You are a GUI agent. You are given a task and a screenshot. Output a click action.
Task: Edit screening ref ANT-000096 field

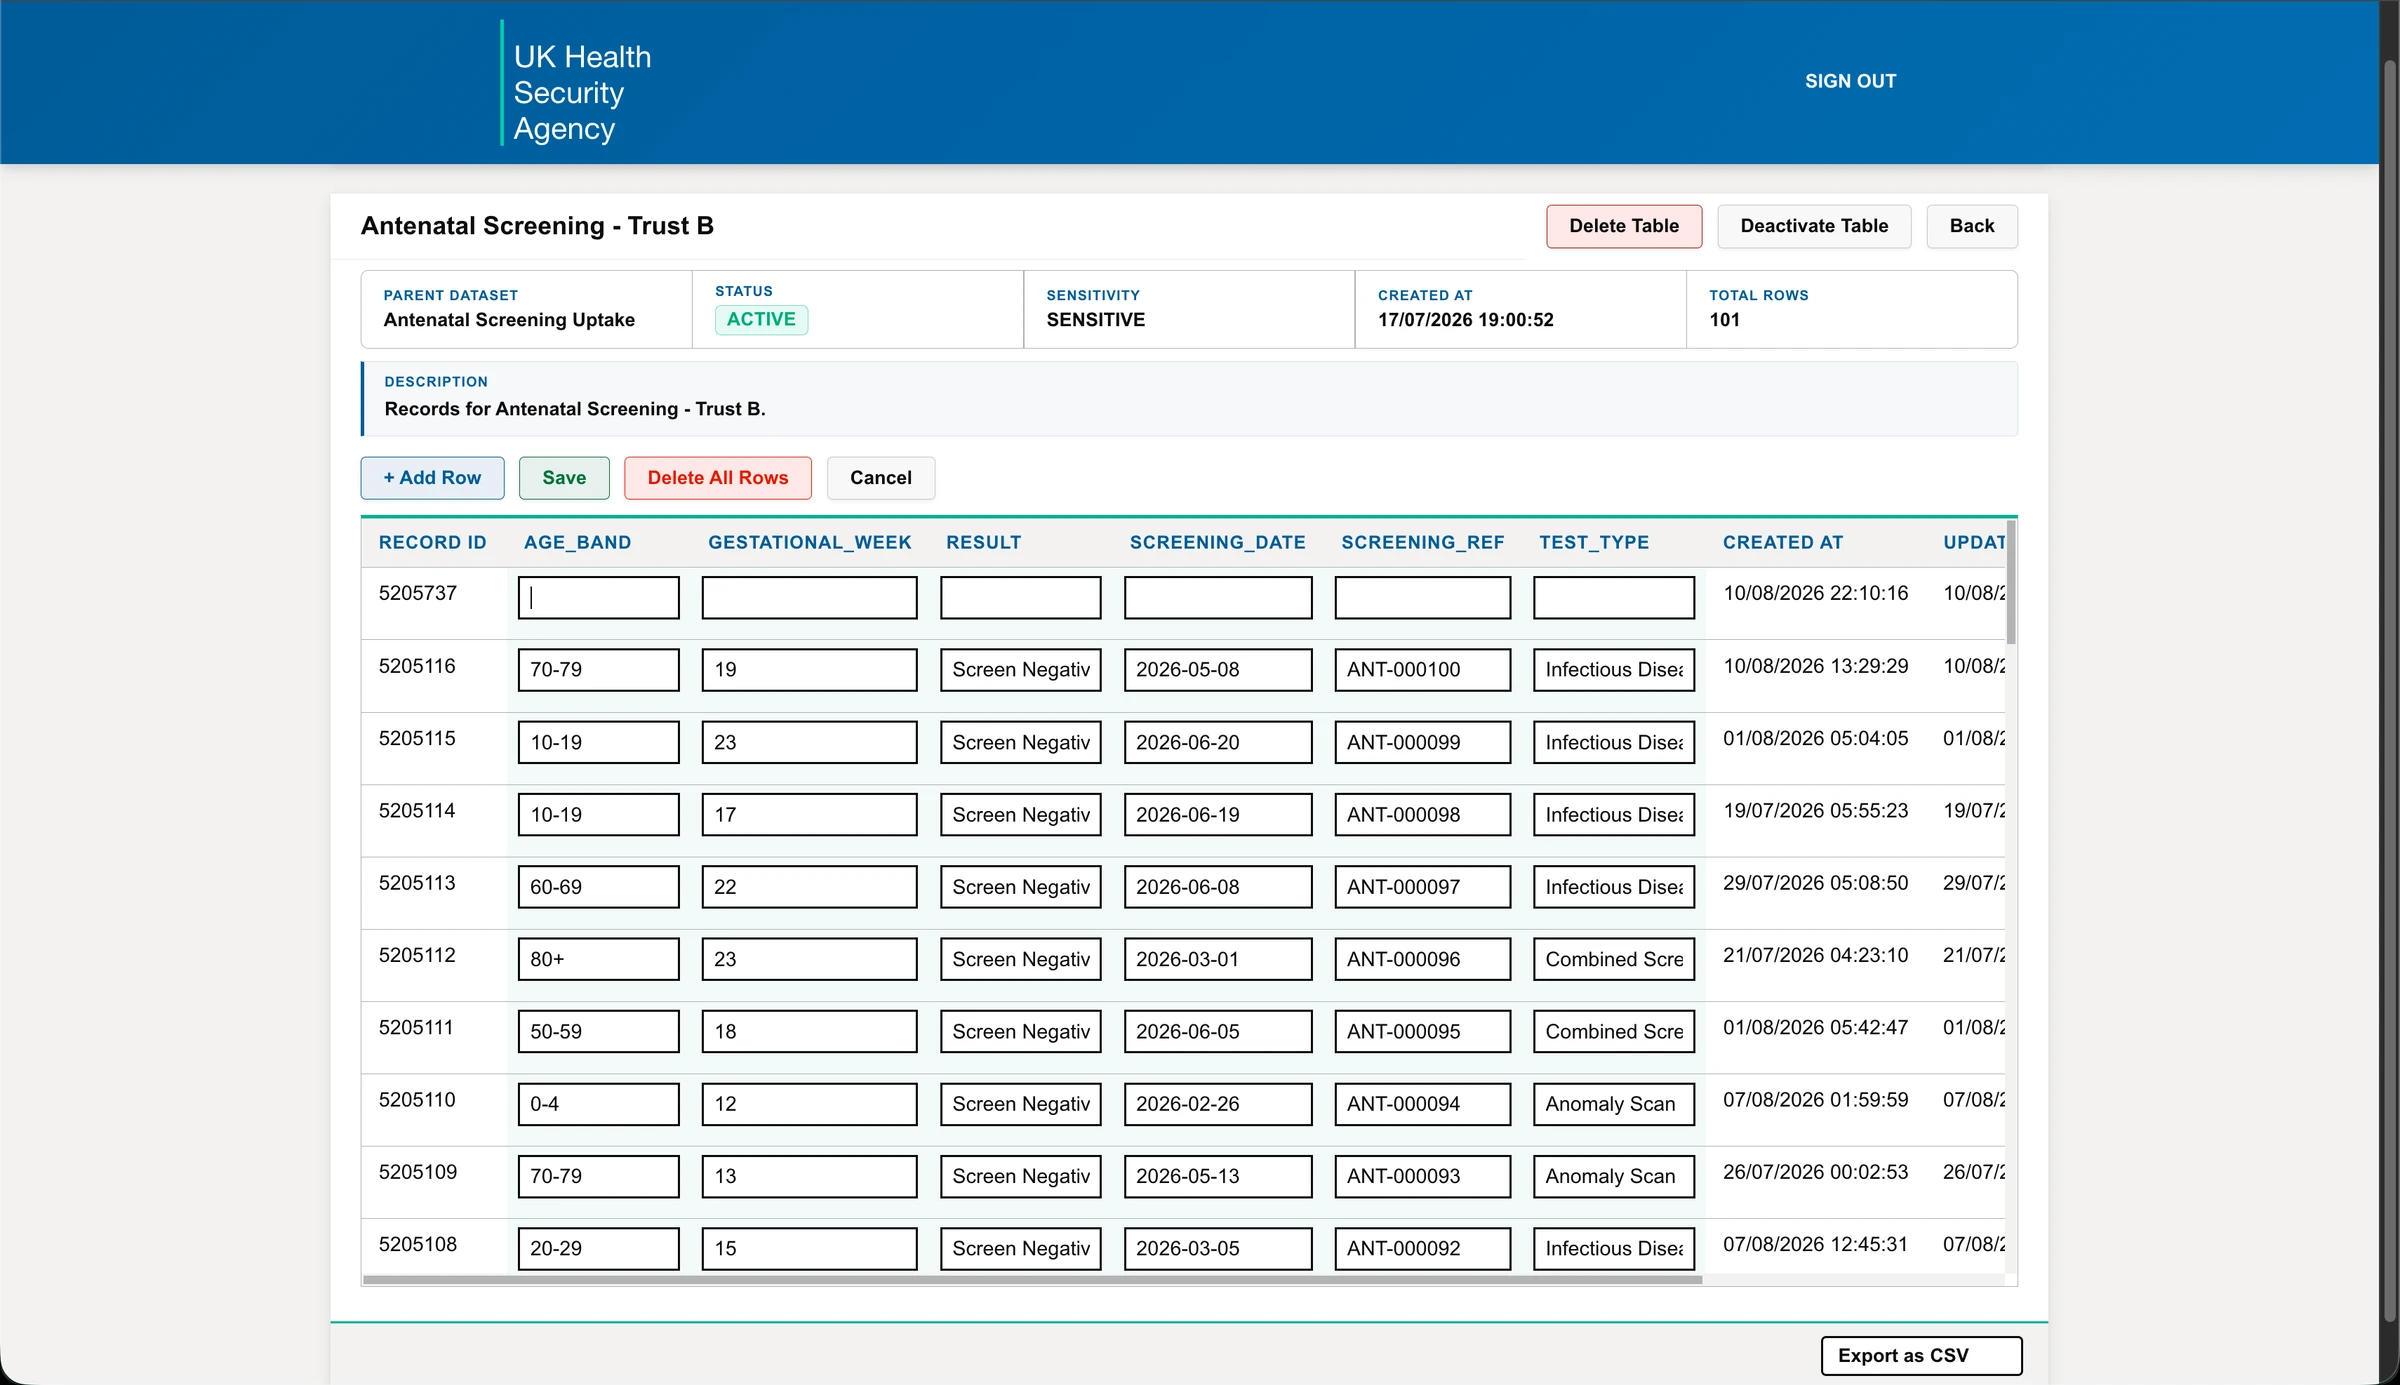1422,959
